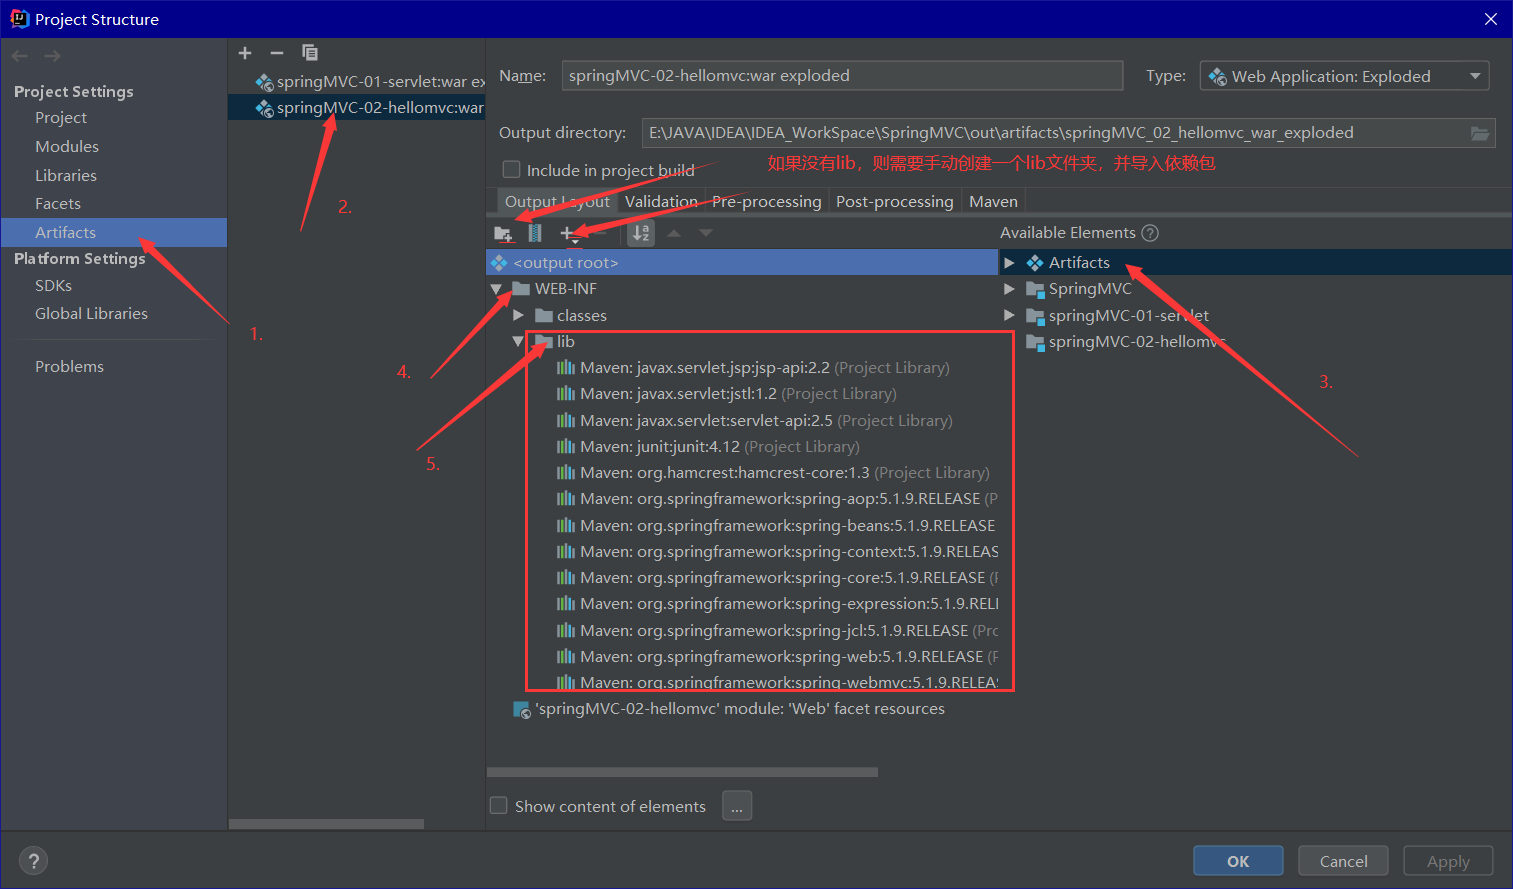Select the output root node
Image resolution: width=1513 pixels, height=889 pixels.
742,263
